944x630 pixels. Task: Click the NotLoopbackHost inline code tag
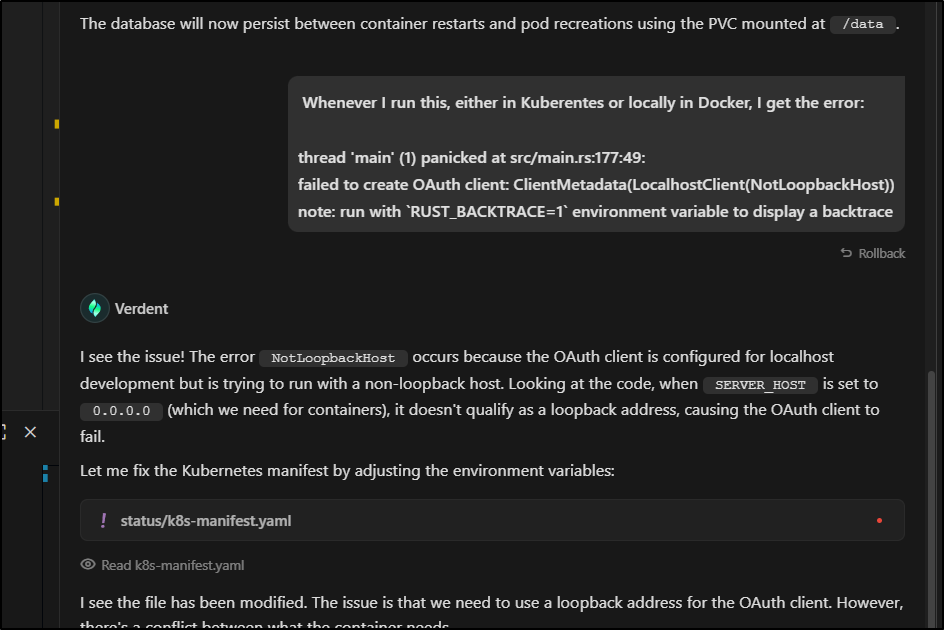[x=333, y=358]
